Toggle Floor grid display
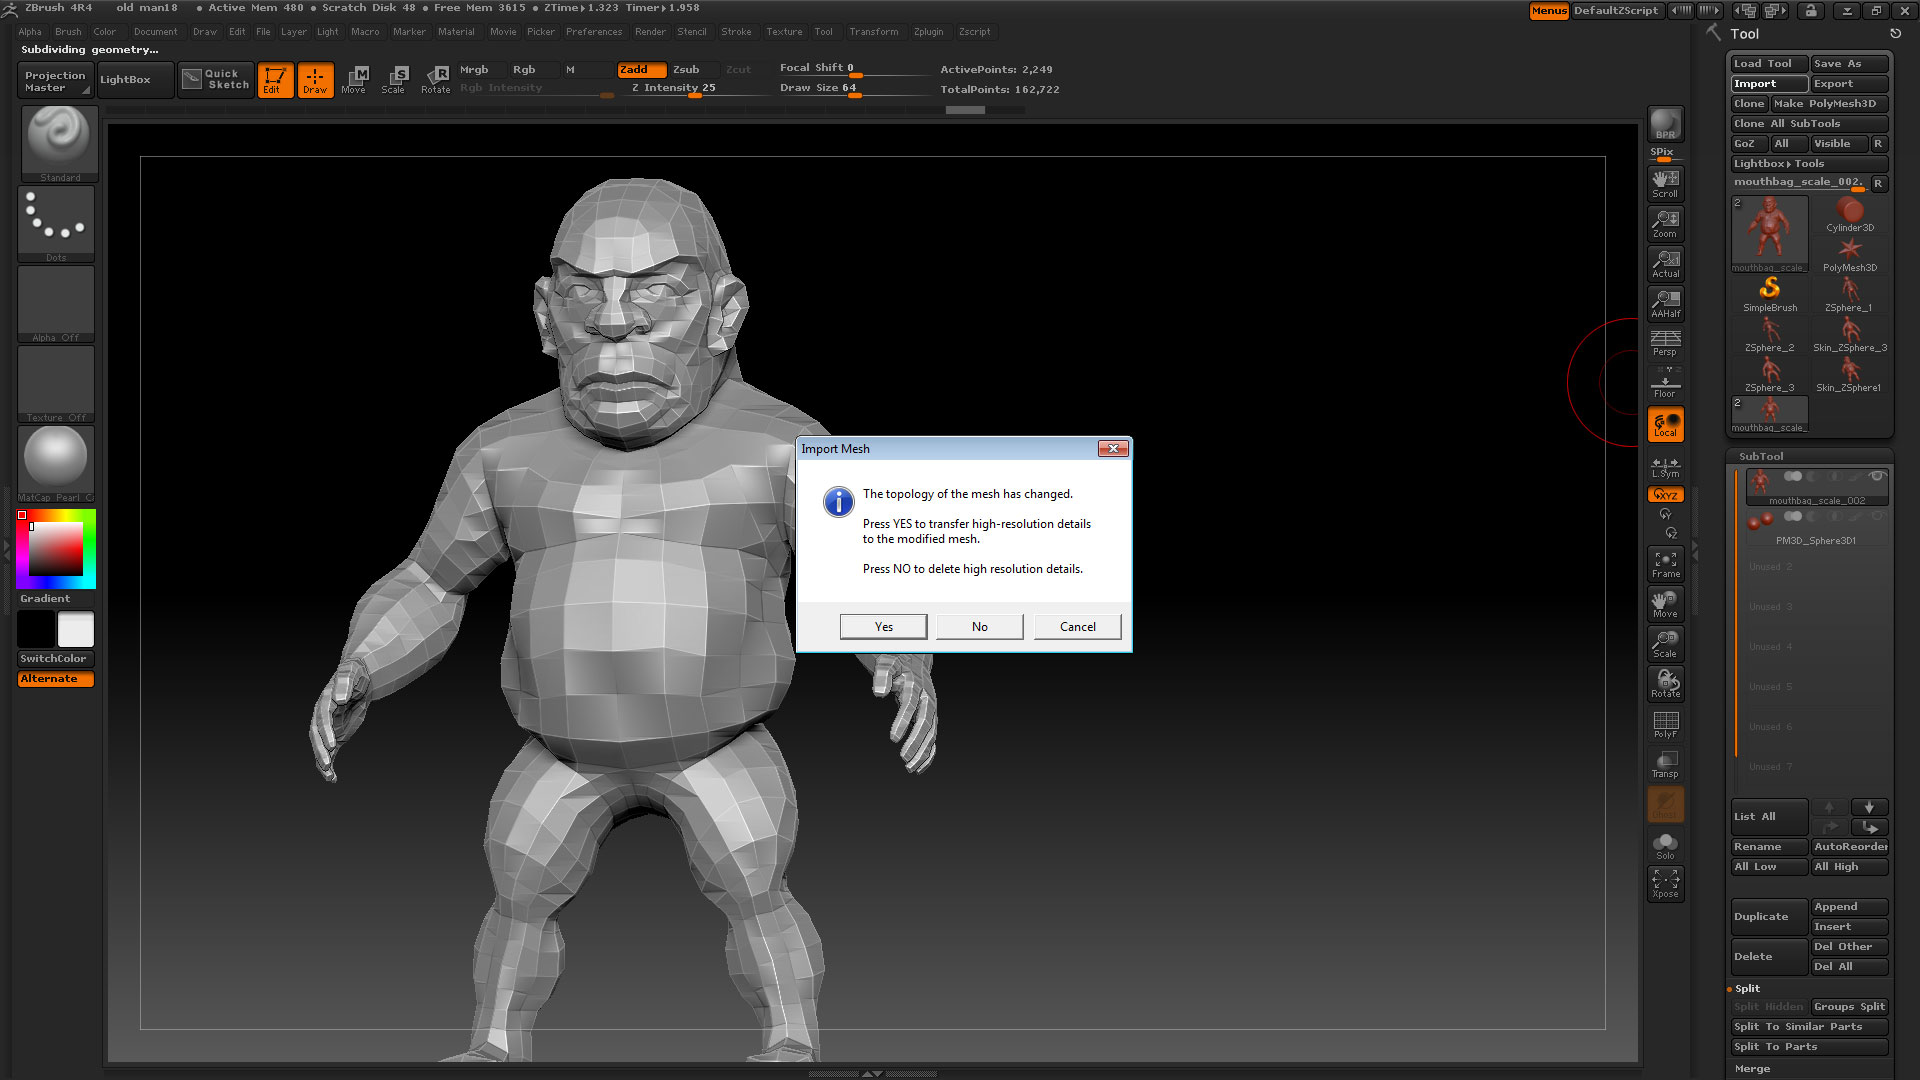Viewport: 1920px width, 1080px height. coord(1665,383)
